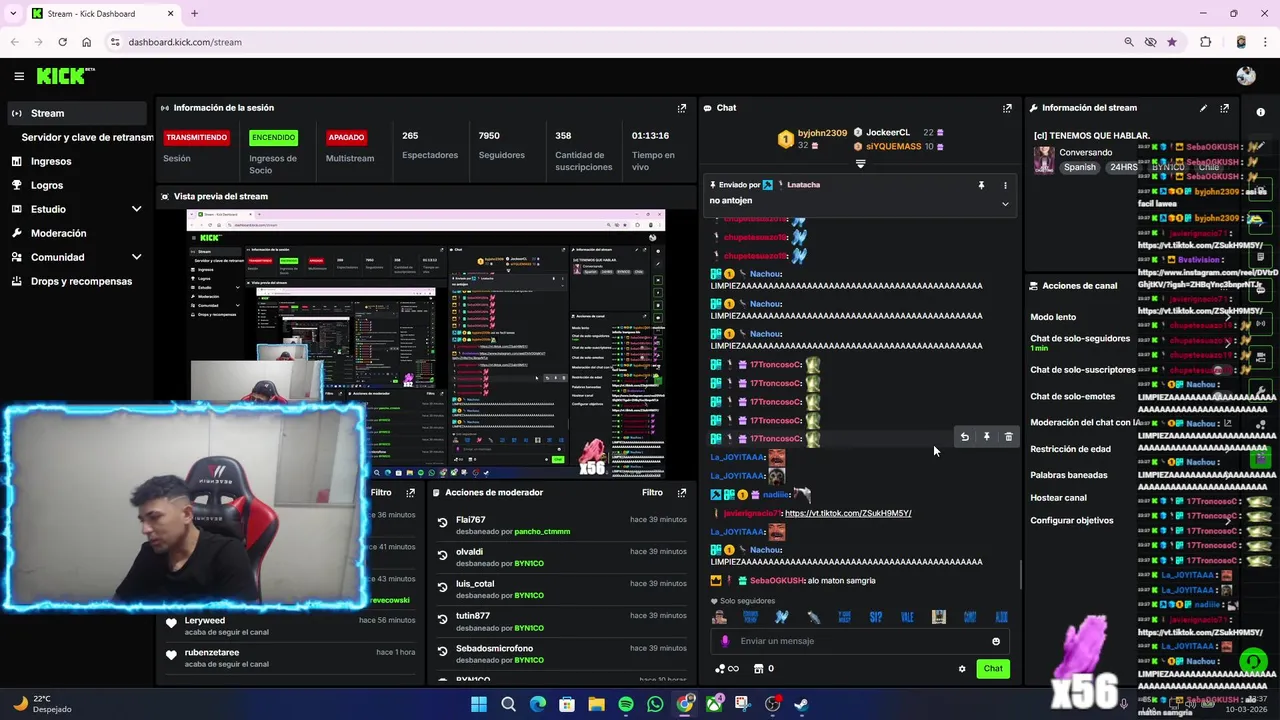Edit the stream information with pencil icon
This screenshot has height=720, width=1280.
tap(1203, 108)
